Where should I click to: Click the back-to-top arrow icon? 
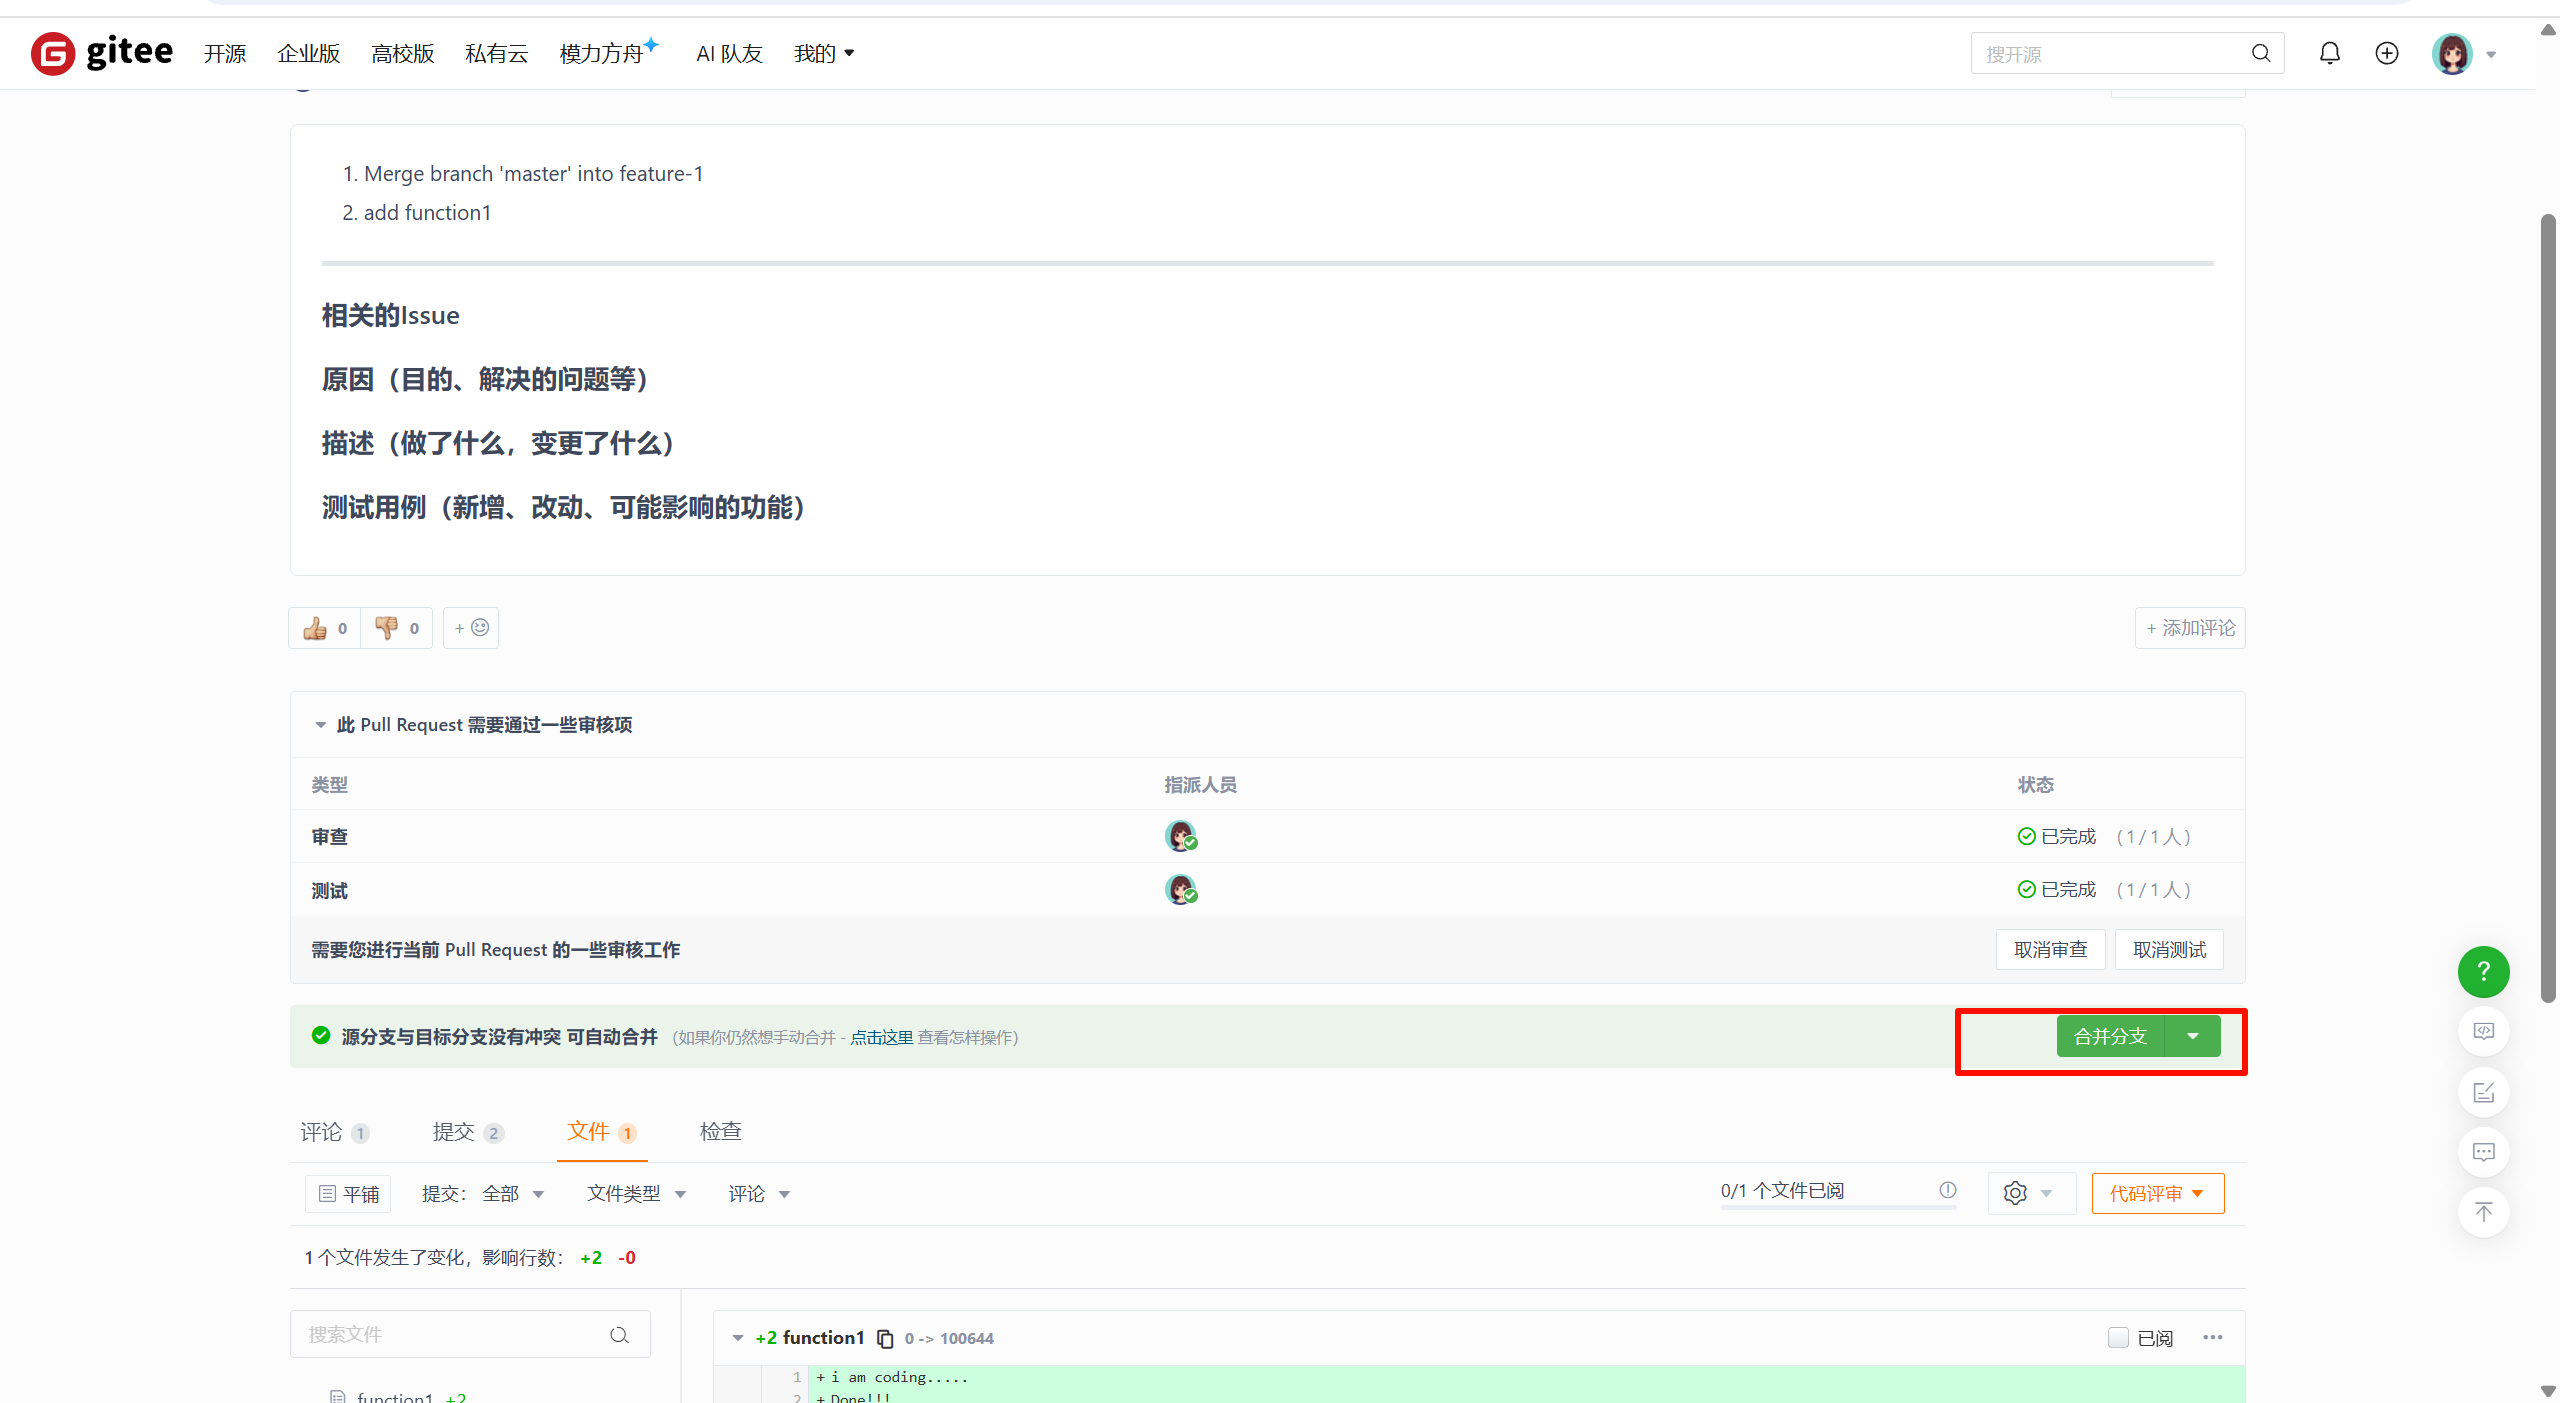tap(2483, 1212)
